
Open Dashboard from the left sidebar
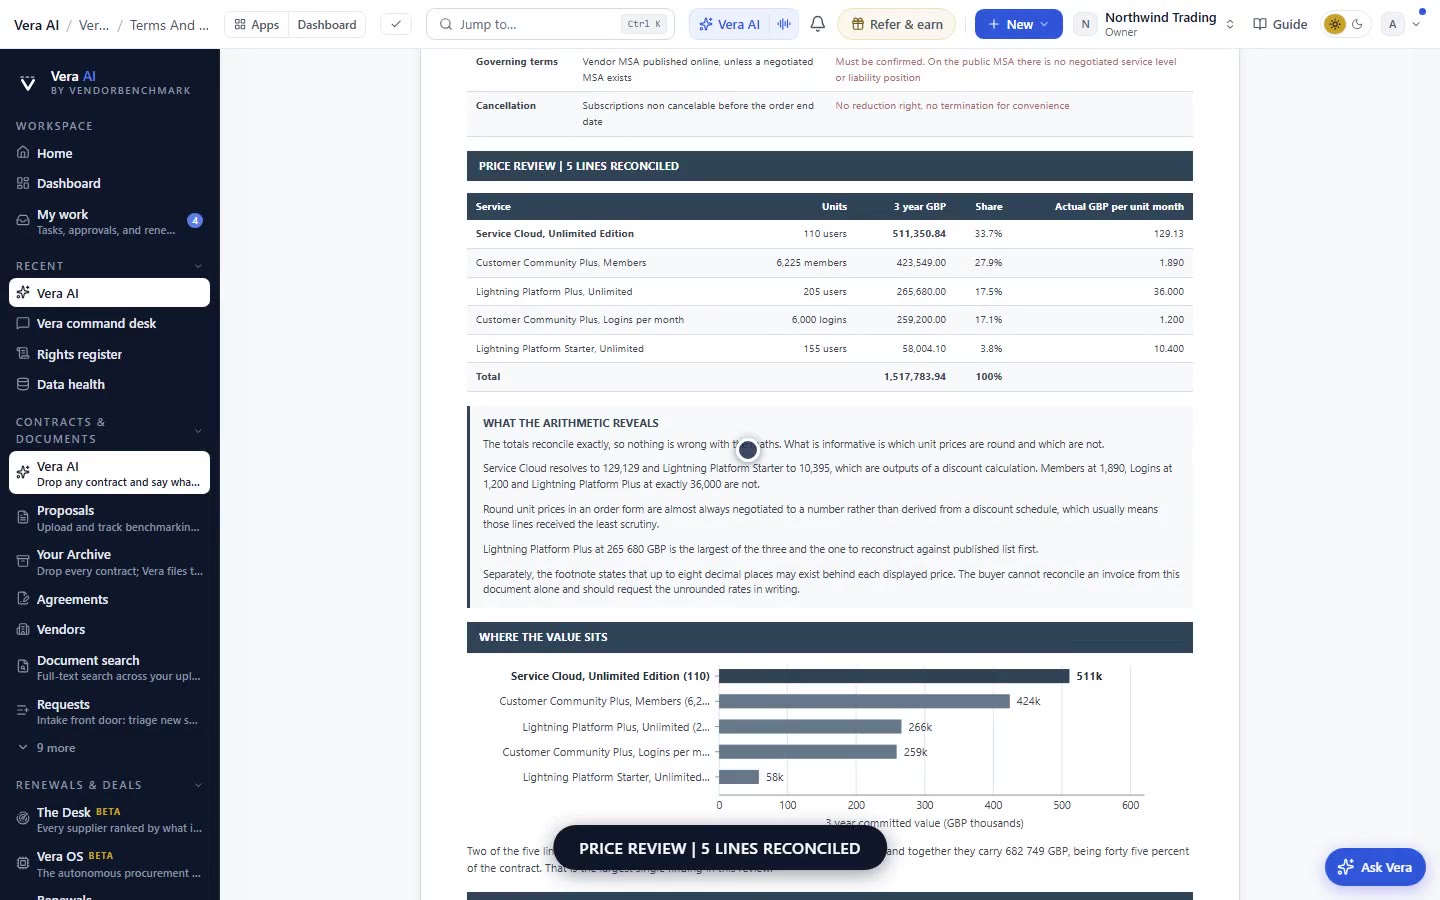[110, 183]
